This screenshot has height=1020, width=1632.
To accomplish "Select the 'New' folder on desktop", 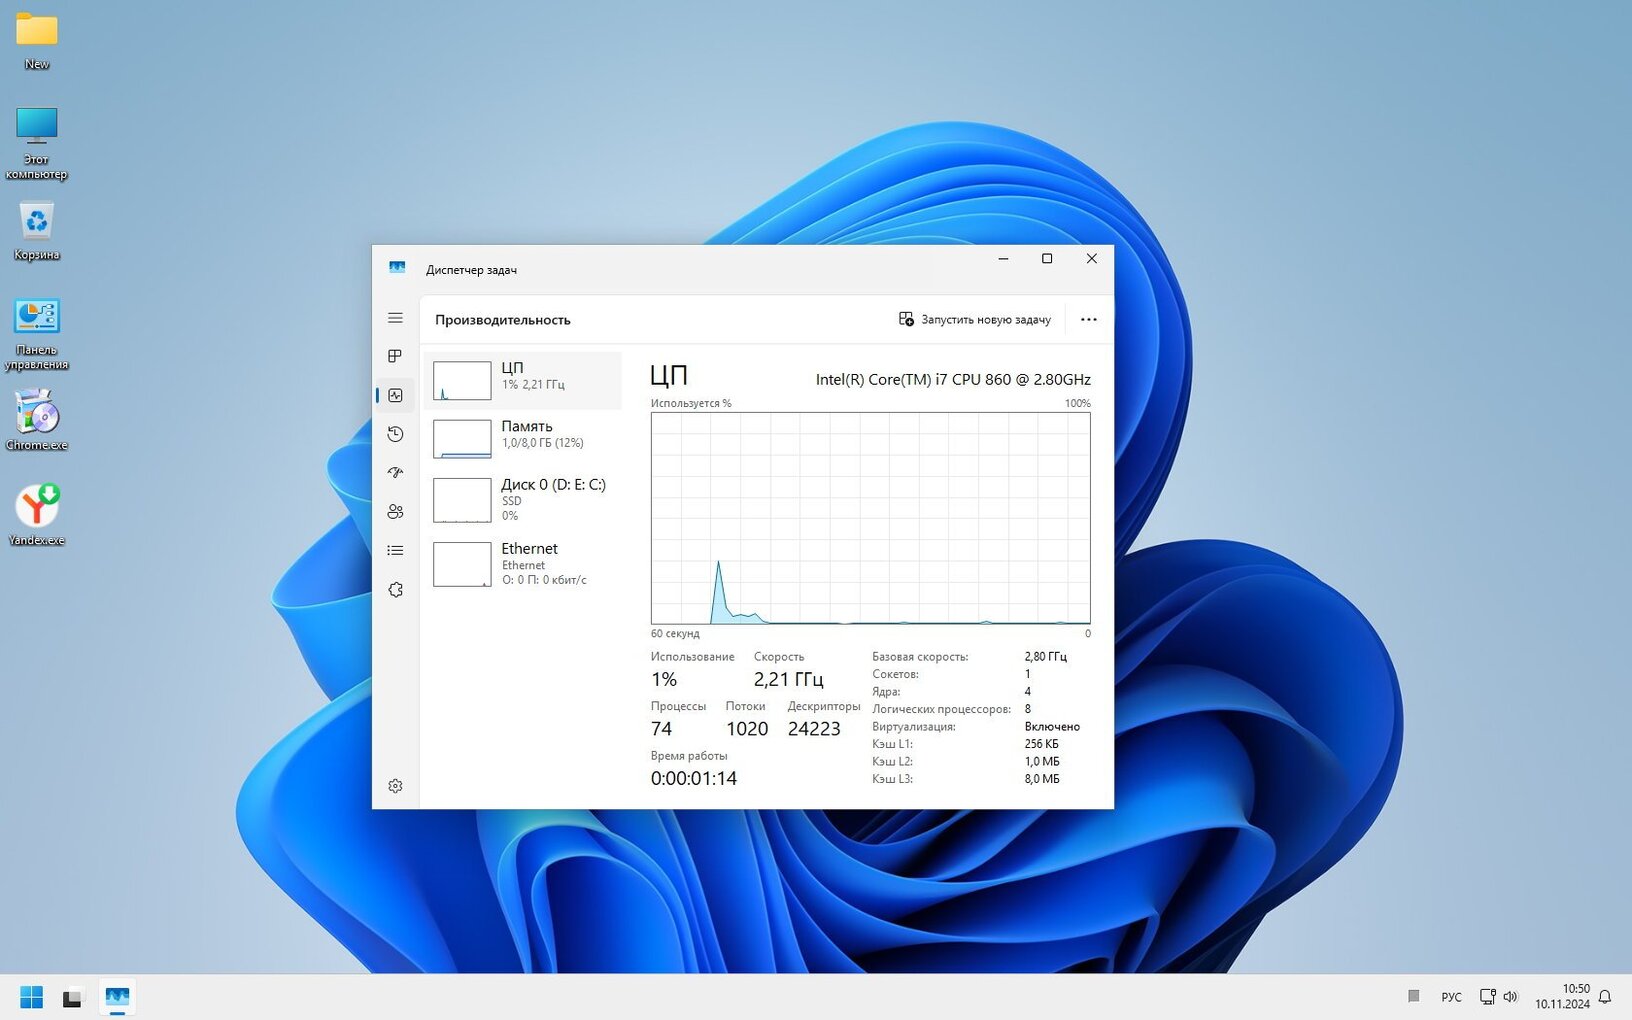I will point(37,41).
